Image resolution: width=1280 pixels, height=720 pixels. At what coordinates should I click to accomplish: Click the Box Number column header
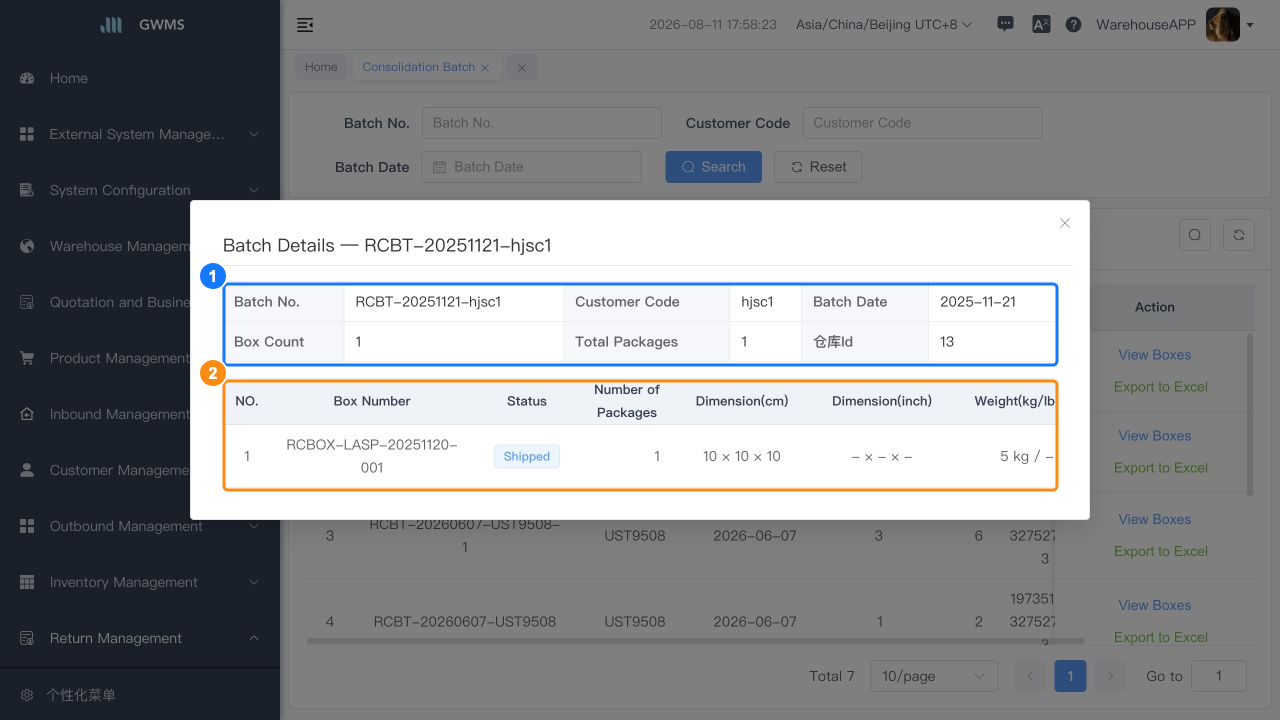tap(372, 401)
